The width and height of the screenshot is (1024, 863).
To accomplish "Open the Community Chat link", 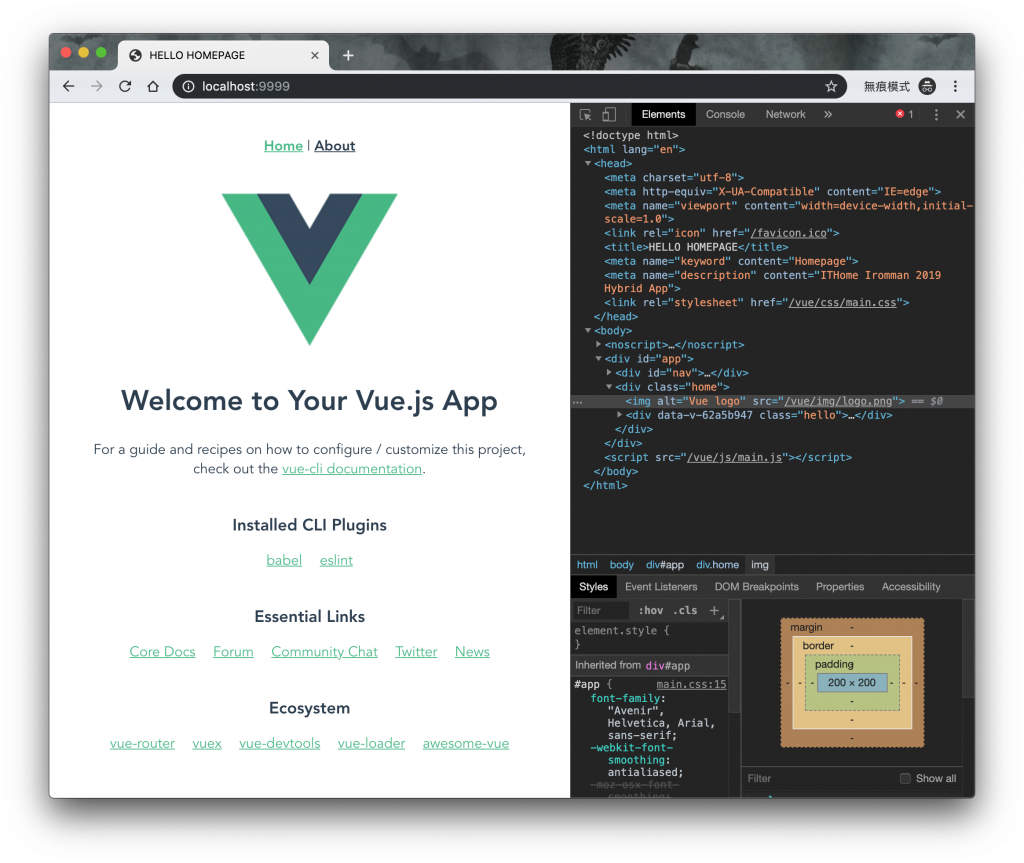I will pos(325,652).
